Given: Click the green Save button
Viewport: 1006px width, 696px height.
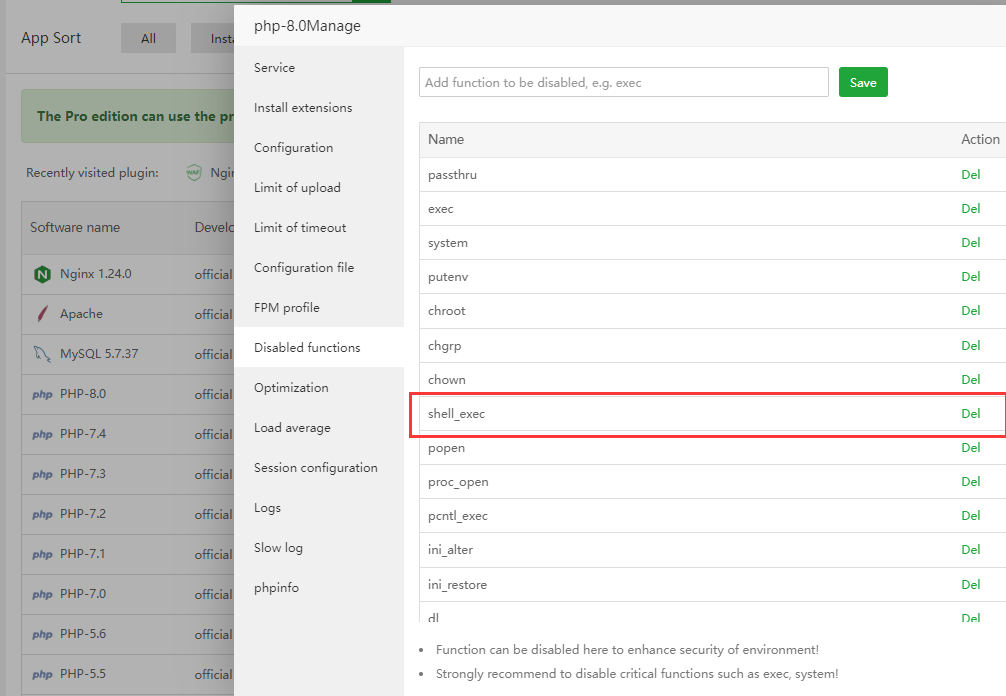Looking at the screenshot, I should pyautogui.click(x=863, y=83).
